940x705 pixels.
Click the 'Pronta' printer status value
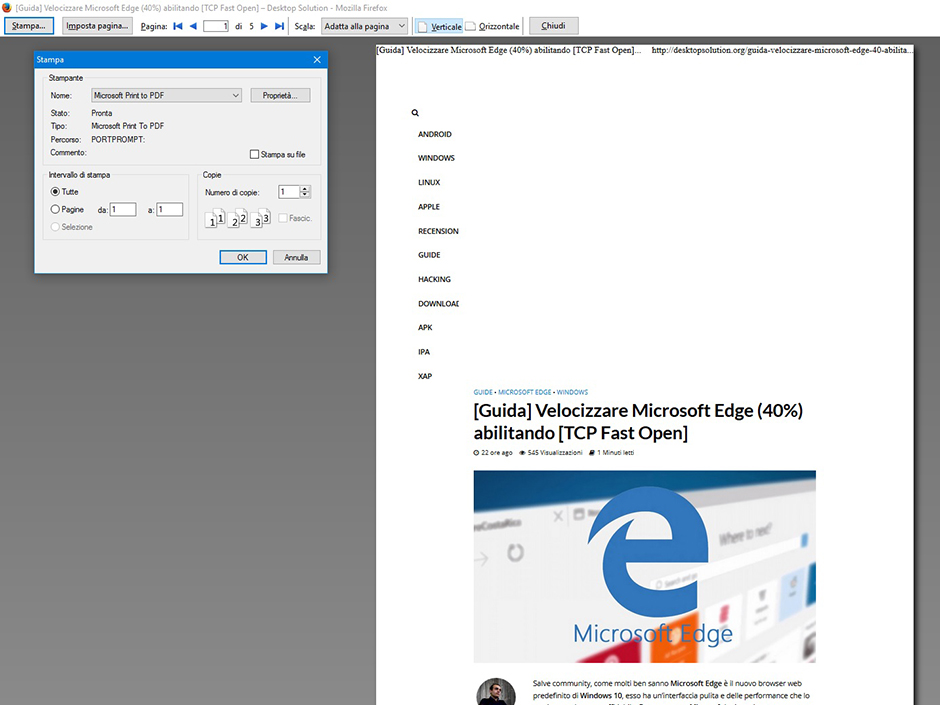(x=101, y=113)
